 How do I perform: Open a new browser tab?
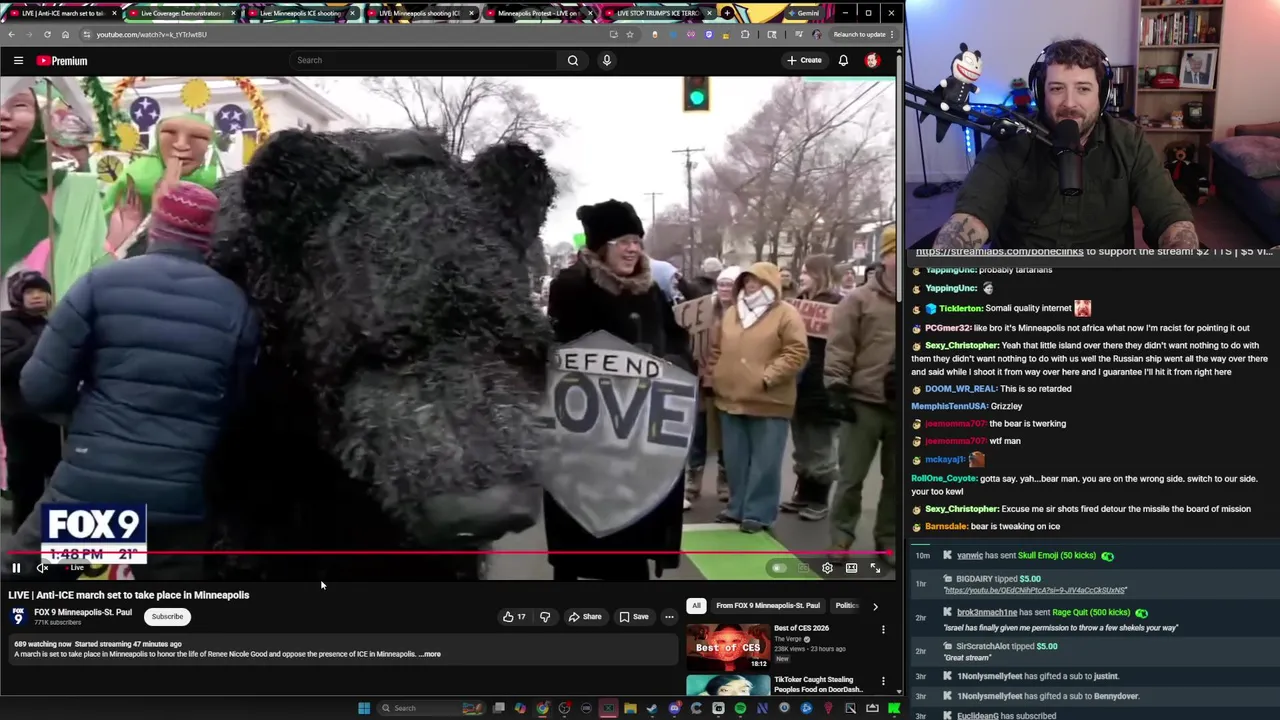click(726, 13)
